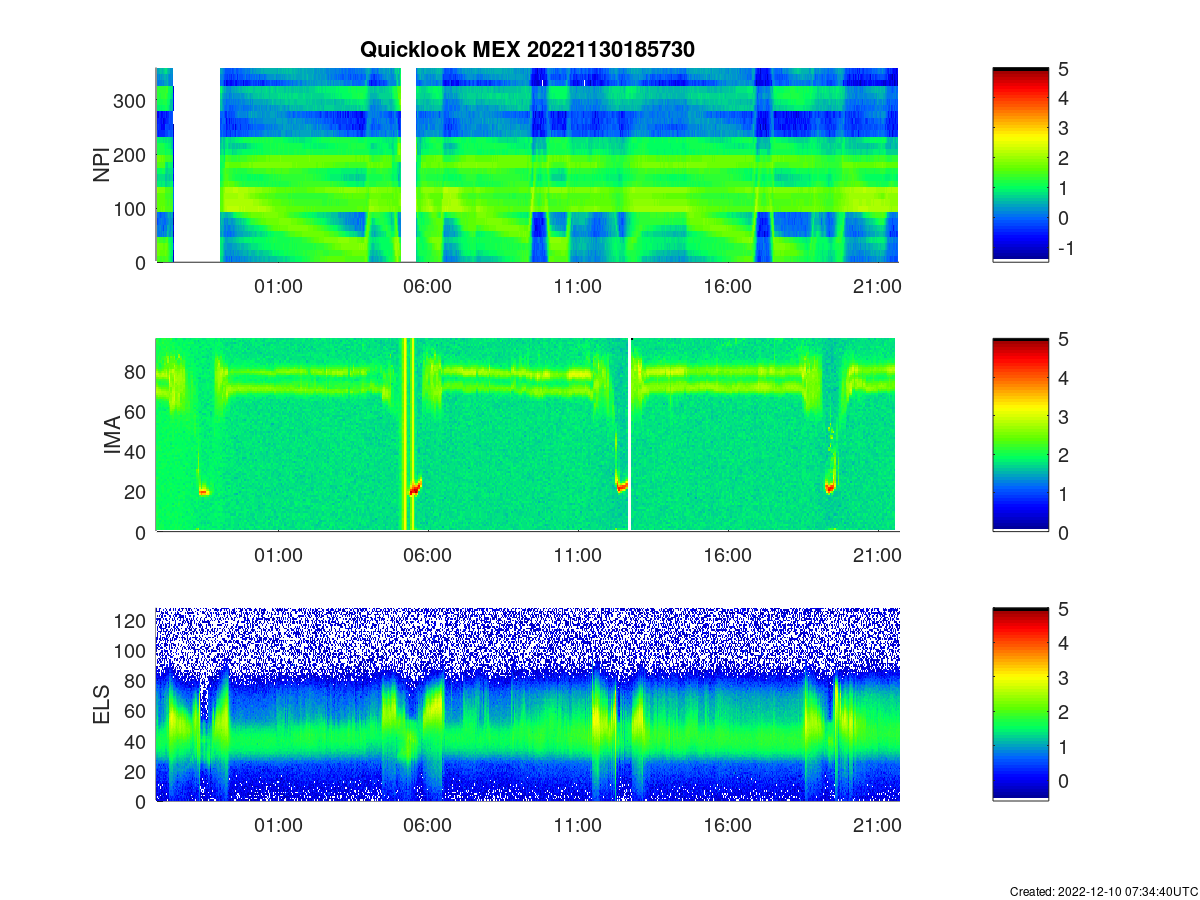Click the 06:00 tick label under IMA panel
1200x900 pixels.
click(x=427, y=556)
